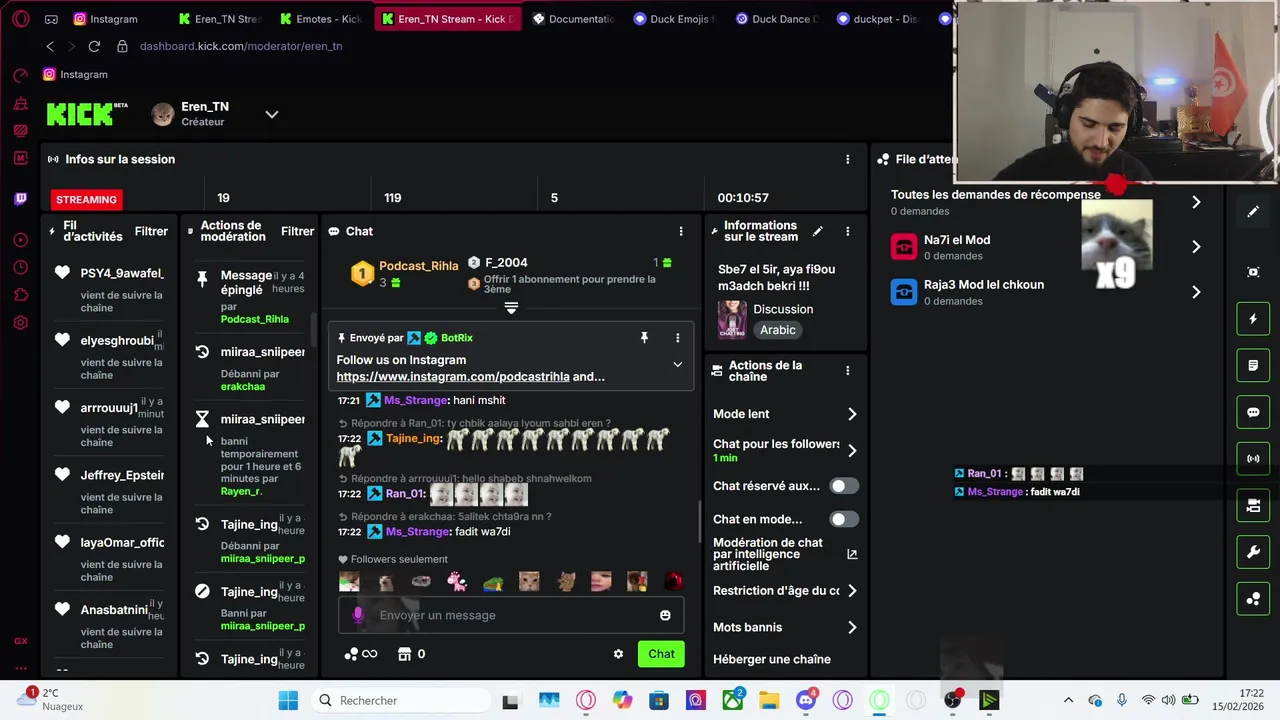The image size is (1280, 720).
Task: Open Opera sidebar settings gear
Action: [x=21, y=323]
